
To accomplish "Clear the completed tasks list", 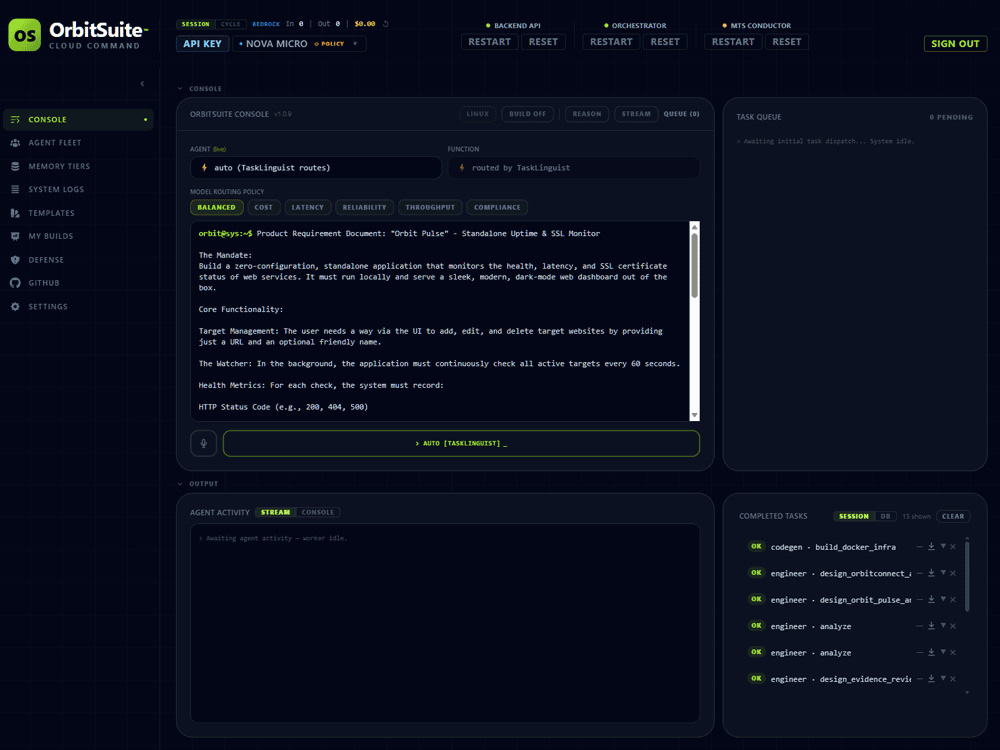I will click(953, 517).
